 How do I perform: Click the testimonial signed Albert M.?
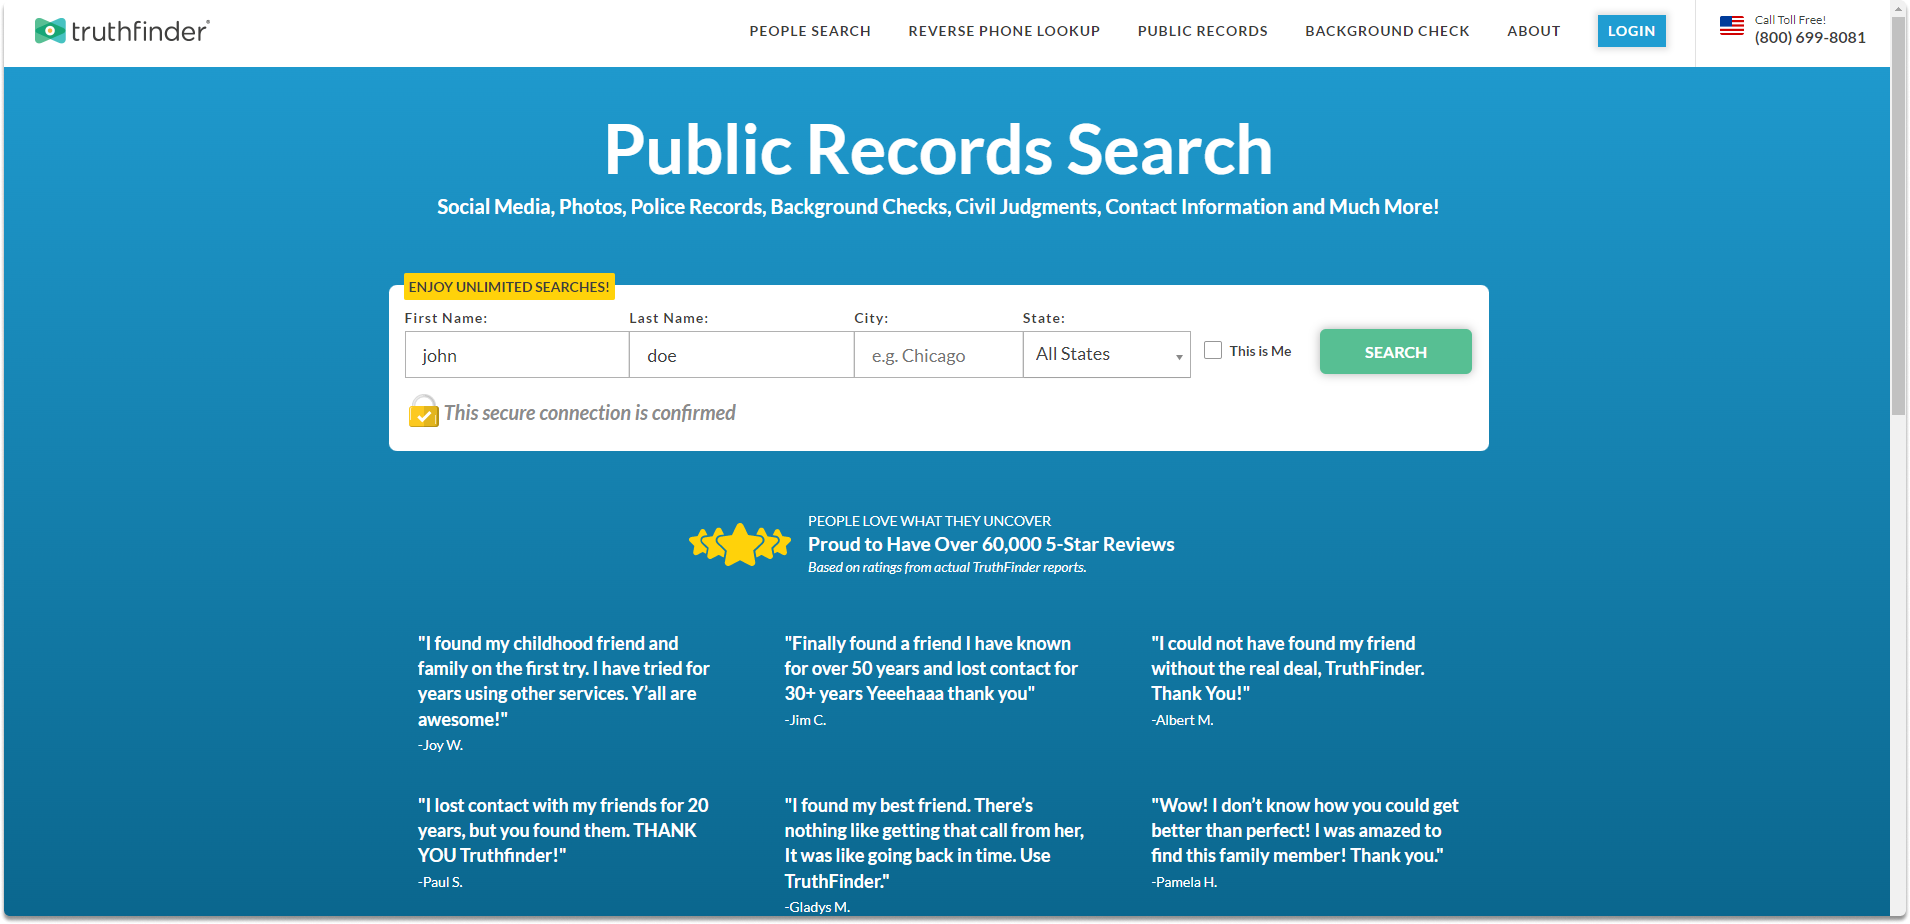[1288, 681]
